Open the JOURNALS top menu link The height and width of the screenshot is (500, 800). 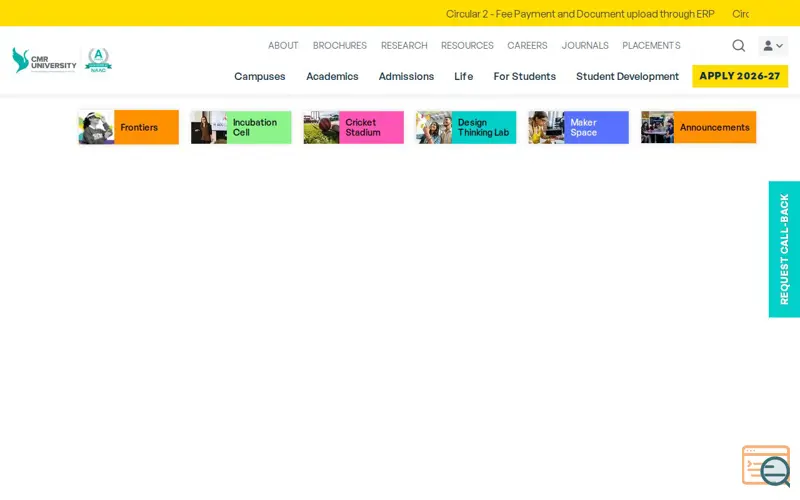tap(585, 45)
